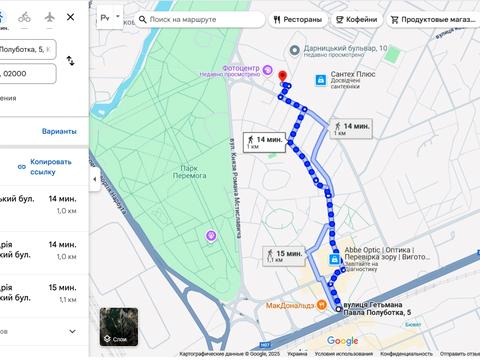This screenshot has height=360, width=480.
Task: Open the Слои layers thumbnail
Action: [x=119, y=327]
